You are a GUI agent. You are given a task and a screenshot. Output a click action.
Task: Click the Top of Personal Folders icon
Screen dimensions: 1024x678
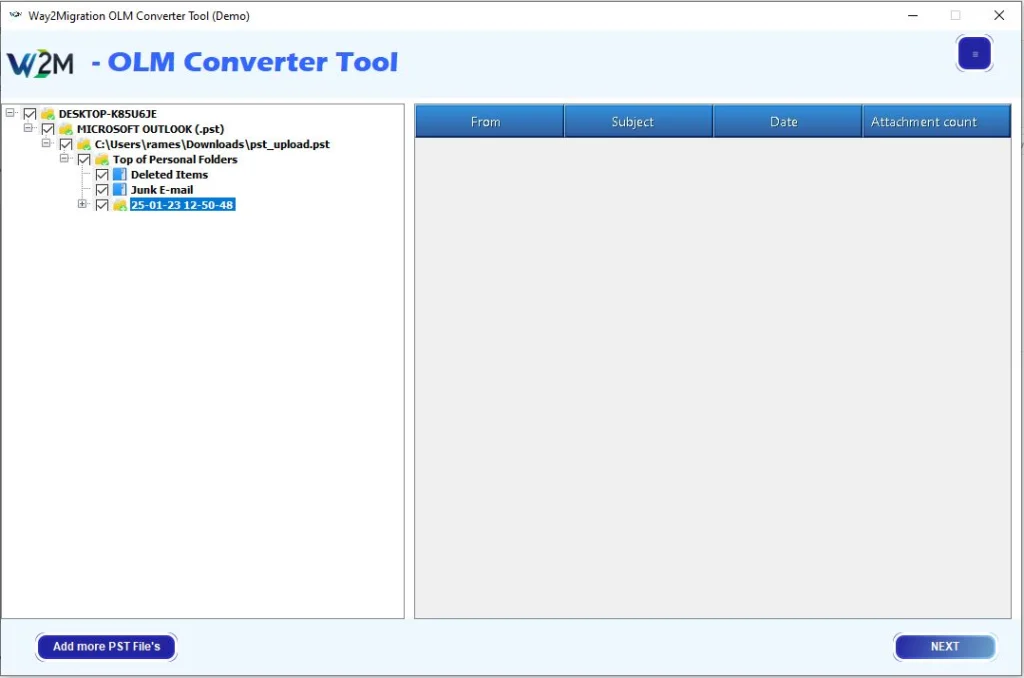(x=102, y=159)
